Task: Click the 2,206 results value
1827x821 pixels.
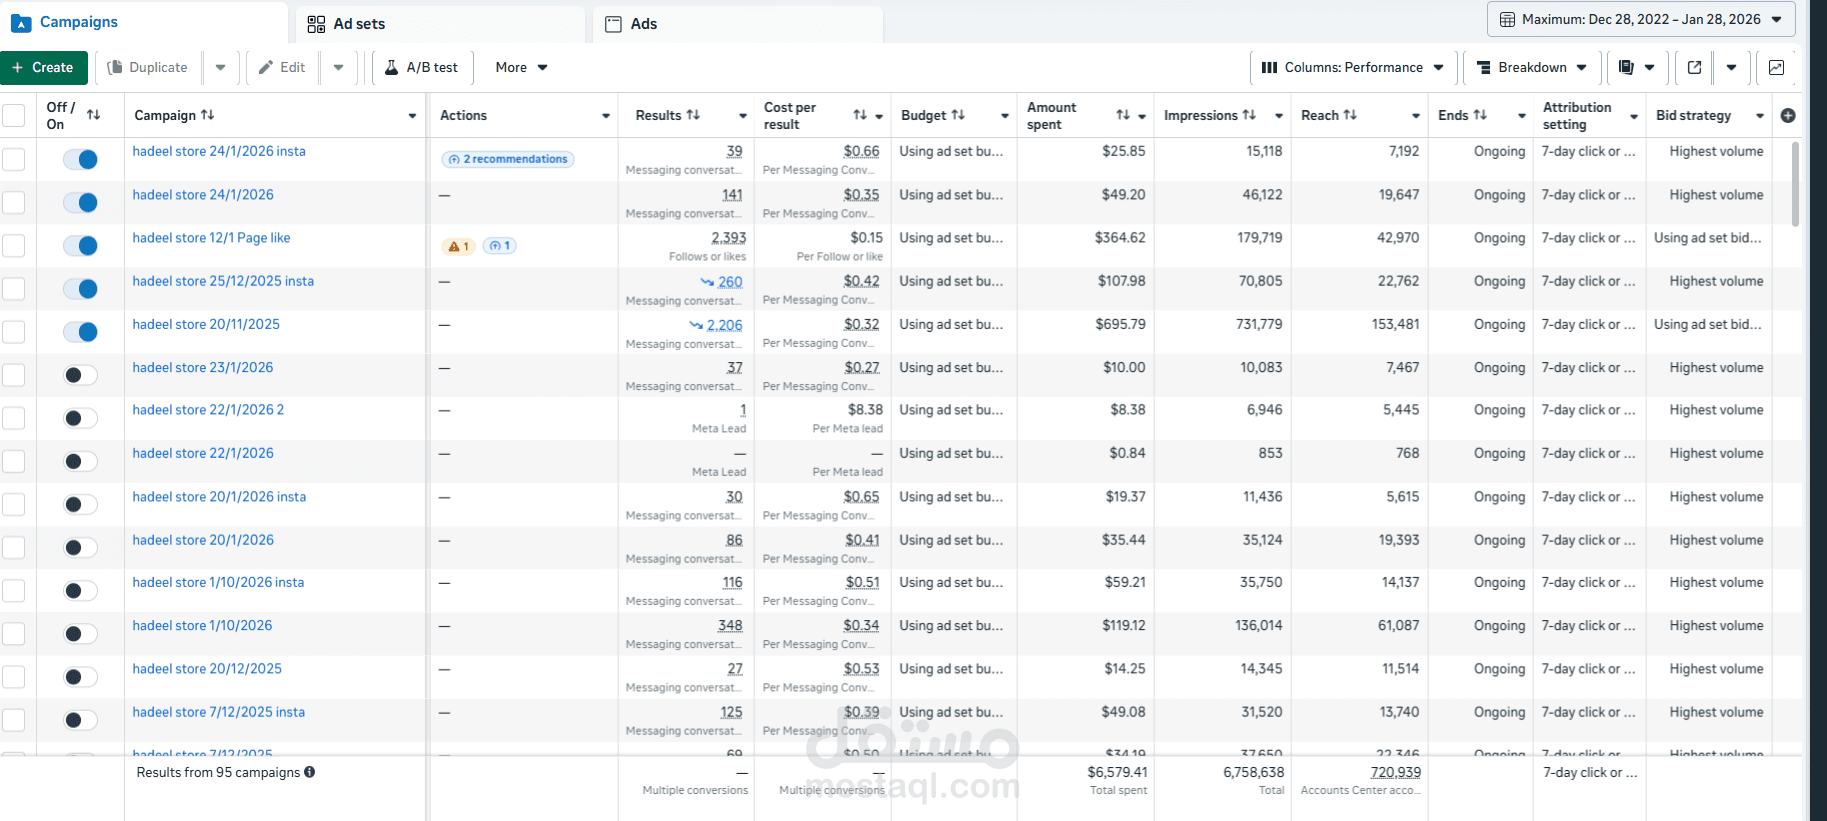Action: tap(724, 325)
